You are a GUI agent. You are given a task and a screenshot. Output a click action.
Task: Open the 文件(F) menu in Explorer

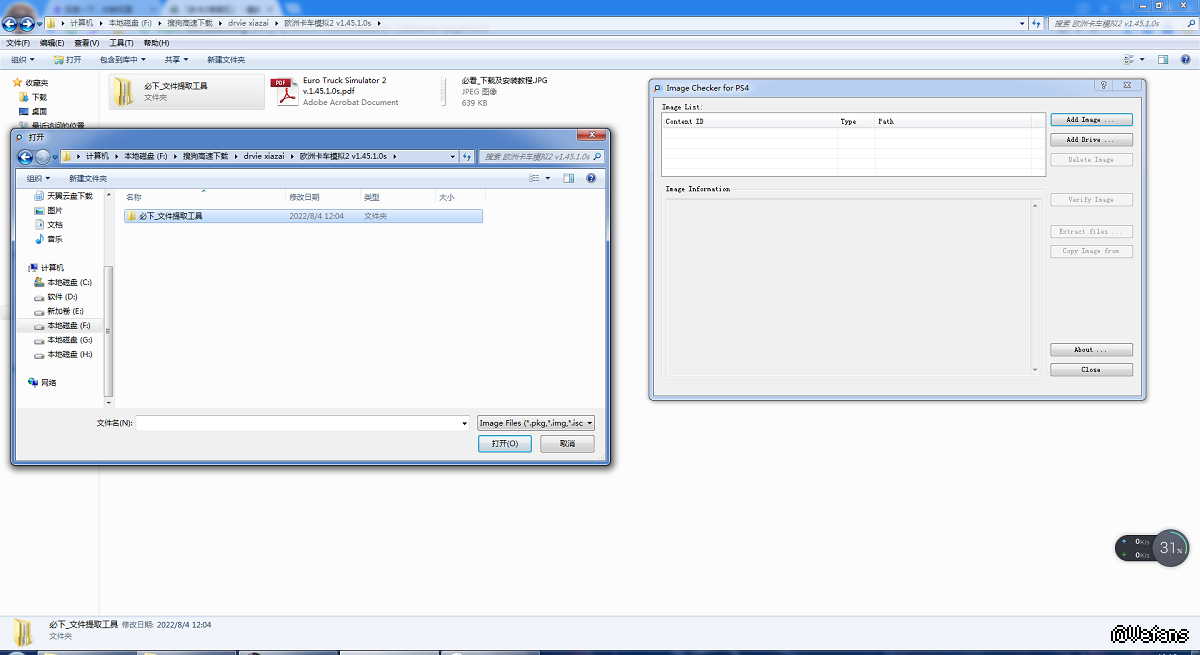click(x=18, y=43)
